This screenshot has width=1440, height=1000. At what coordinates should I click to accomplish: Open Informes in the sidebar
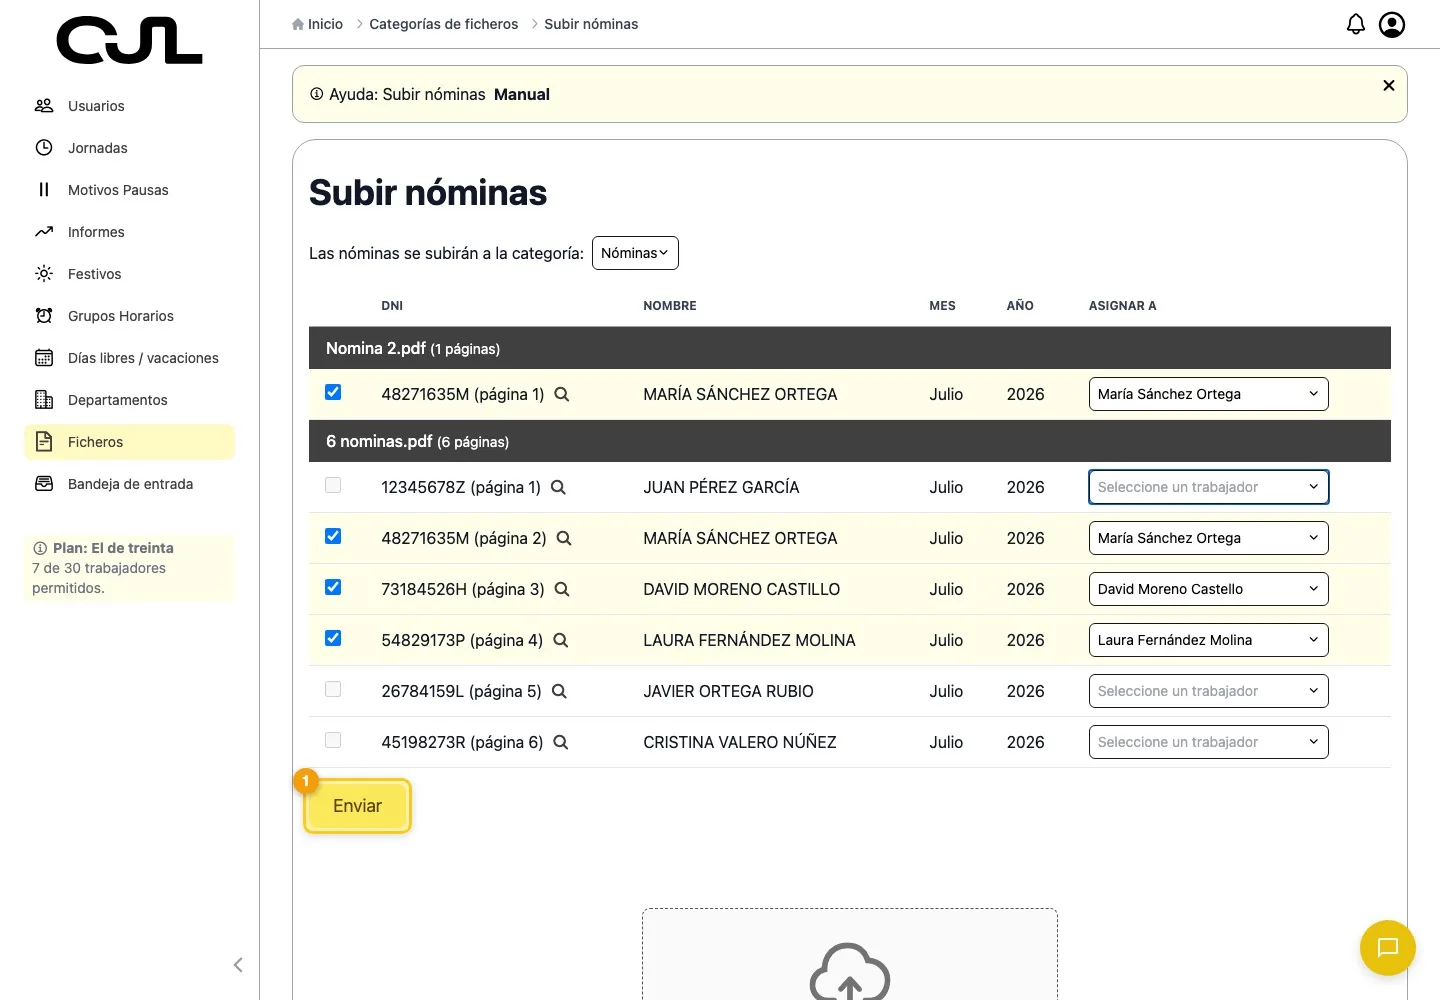tap(129, 232)
